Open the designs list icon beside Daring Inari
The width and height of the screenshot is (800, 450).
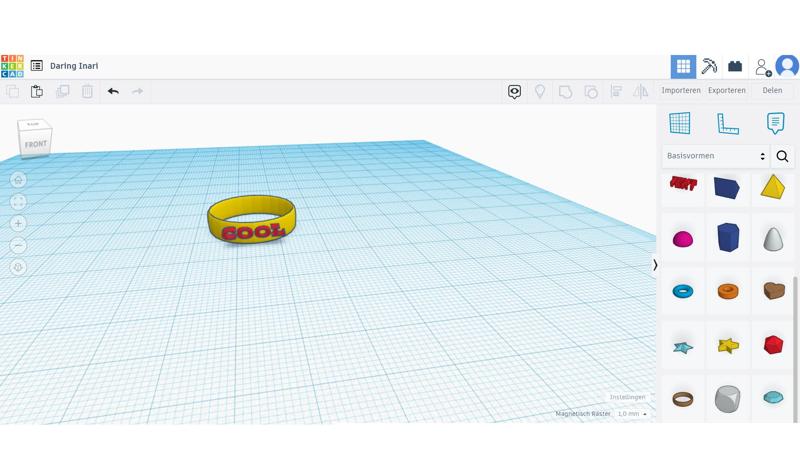click(37, 66)
